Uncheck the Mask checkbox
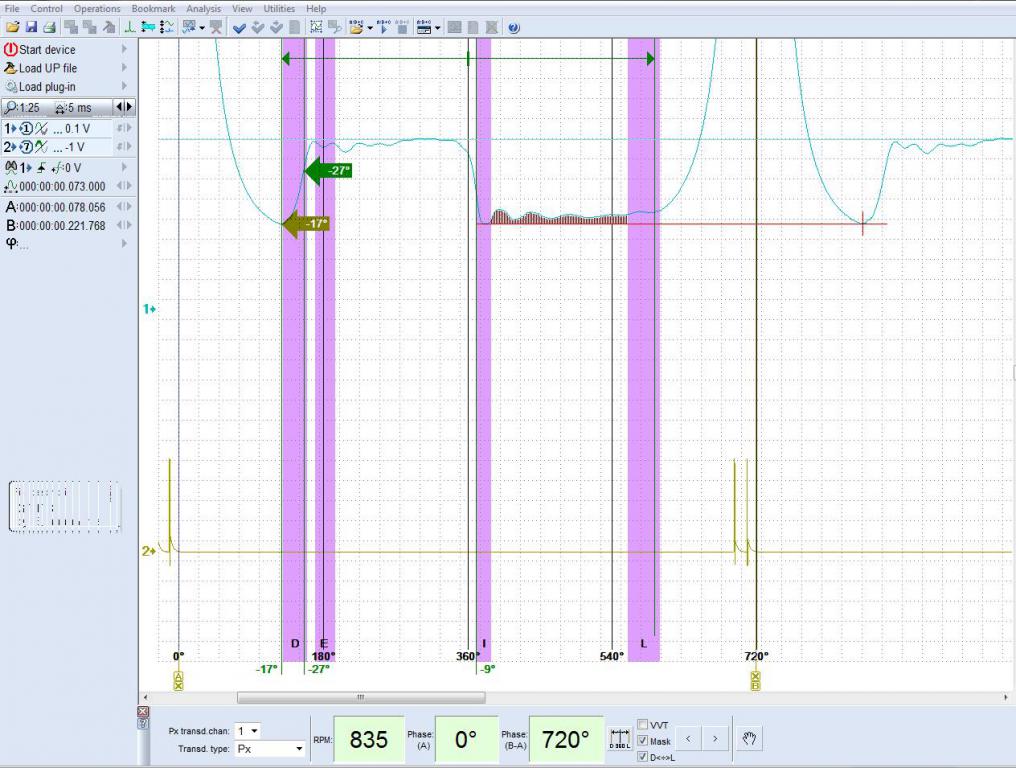The width and height of the screenshot is (1016, 768). pos(642,741)
